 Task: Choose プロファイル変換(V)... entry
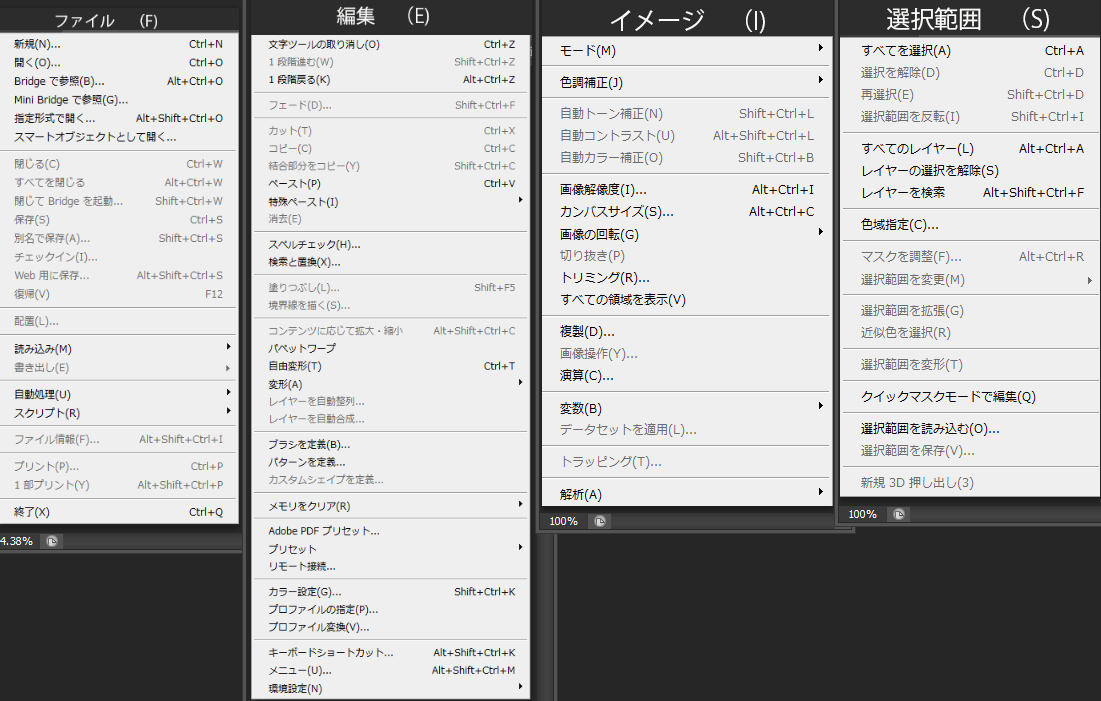point(390,627)
